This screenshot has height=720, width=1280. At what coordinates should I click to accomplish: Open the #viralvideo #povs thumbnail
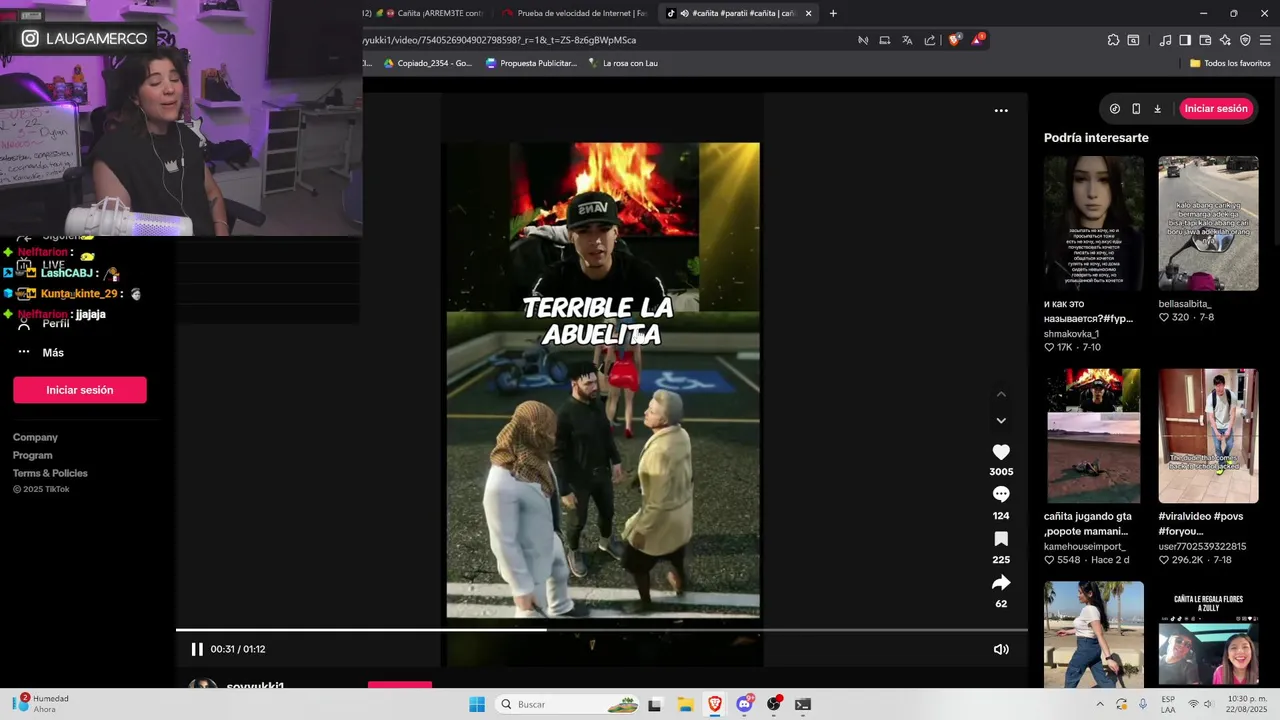coord(1208,436)
